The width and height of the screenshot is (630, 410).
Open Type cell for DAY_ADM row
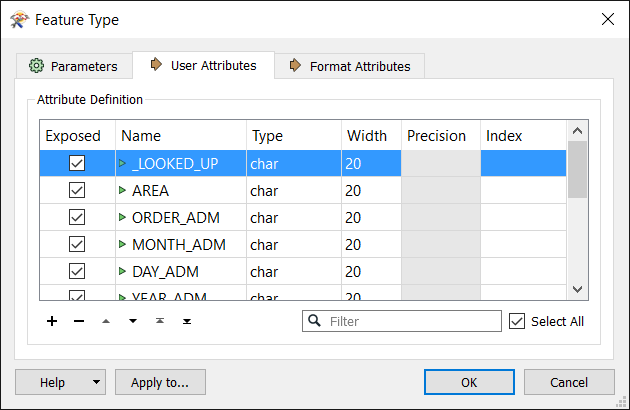coord(293,271)
